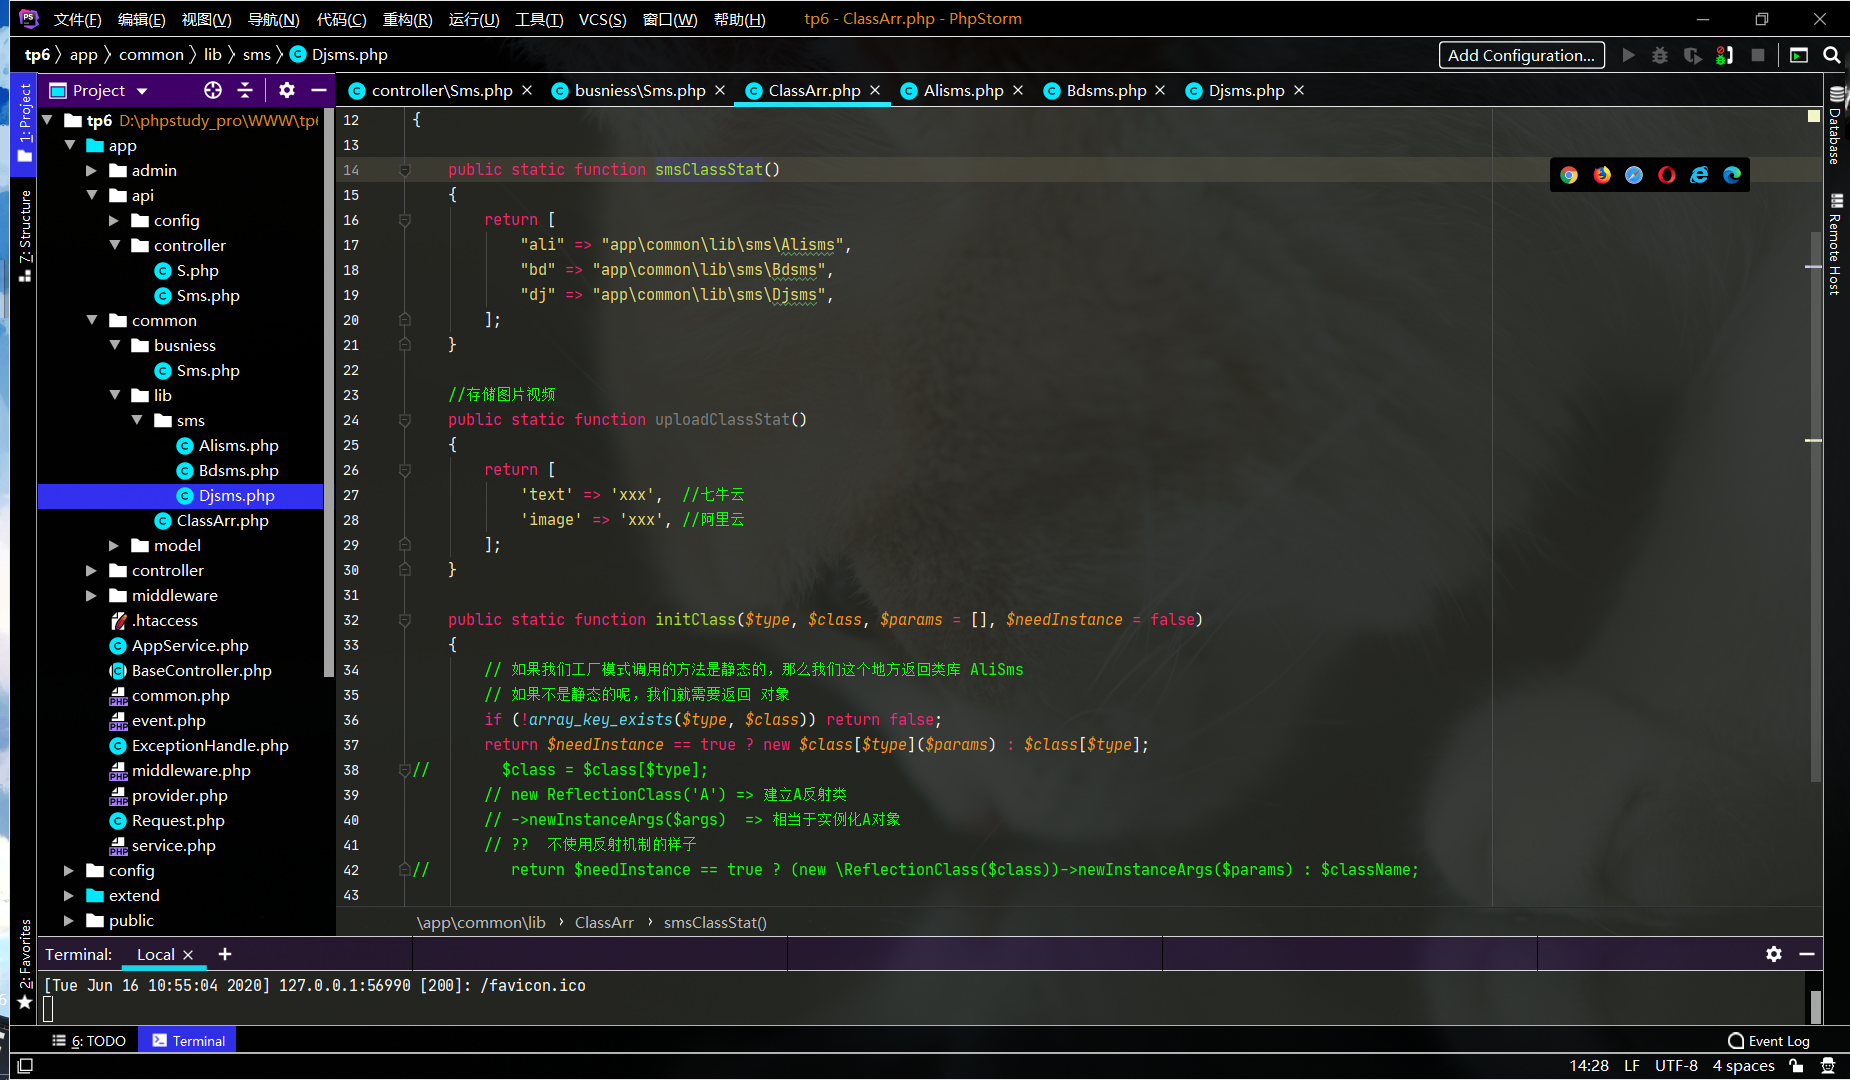Screen dimensions: 1850x1080
Task: Switch to Alisms.php editor tab
Action: pyautogui.click(x=963, y=90)
